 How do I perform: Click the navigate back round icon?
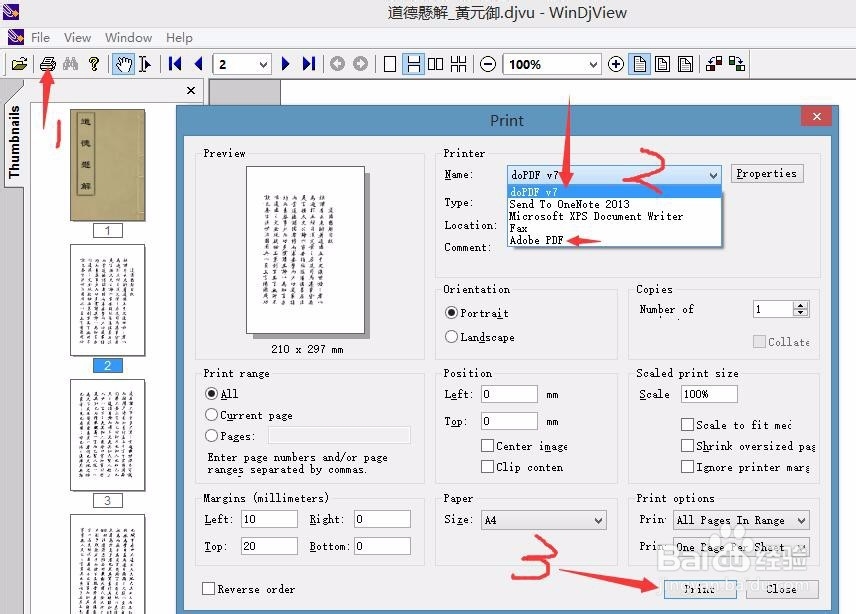pos(337,64)
